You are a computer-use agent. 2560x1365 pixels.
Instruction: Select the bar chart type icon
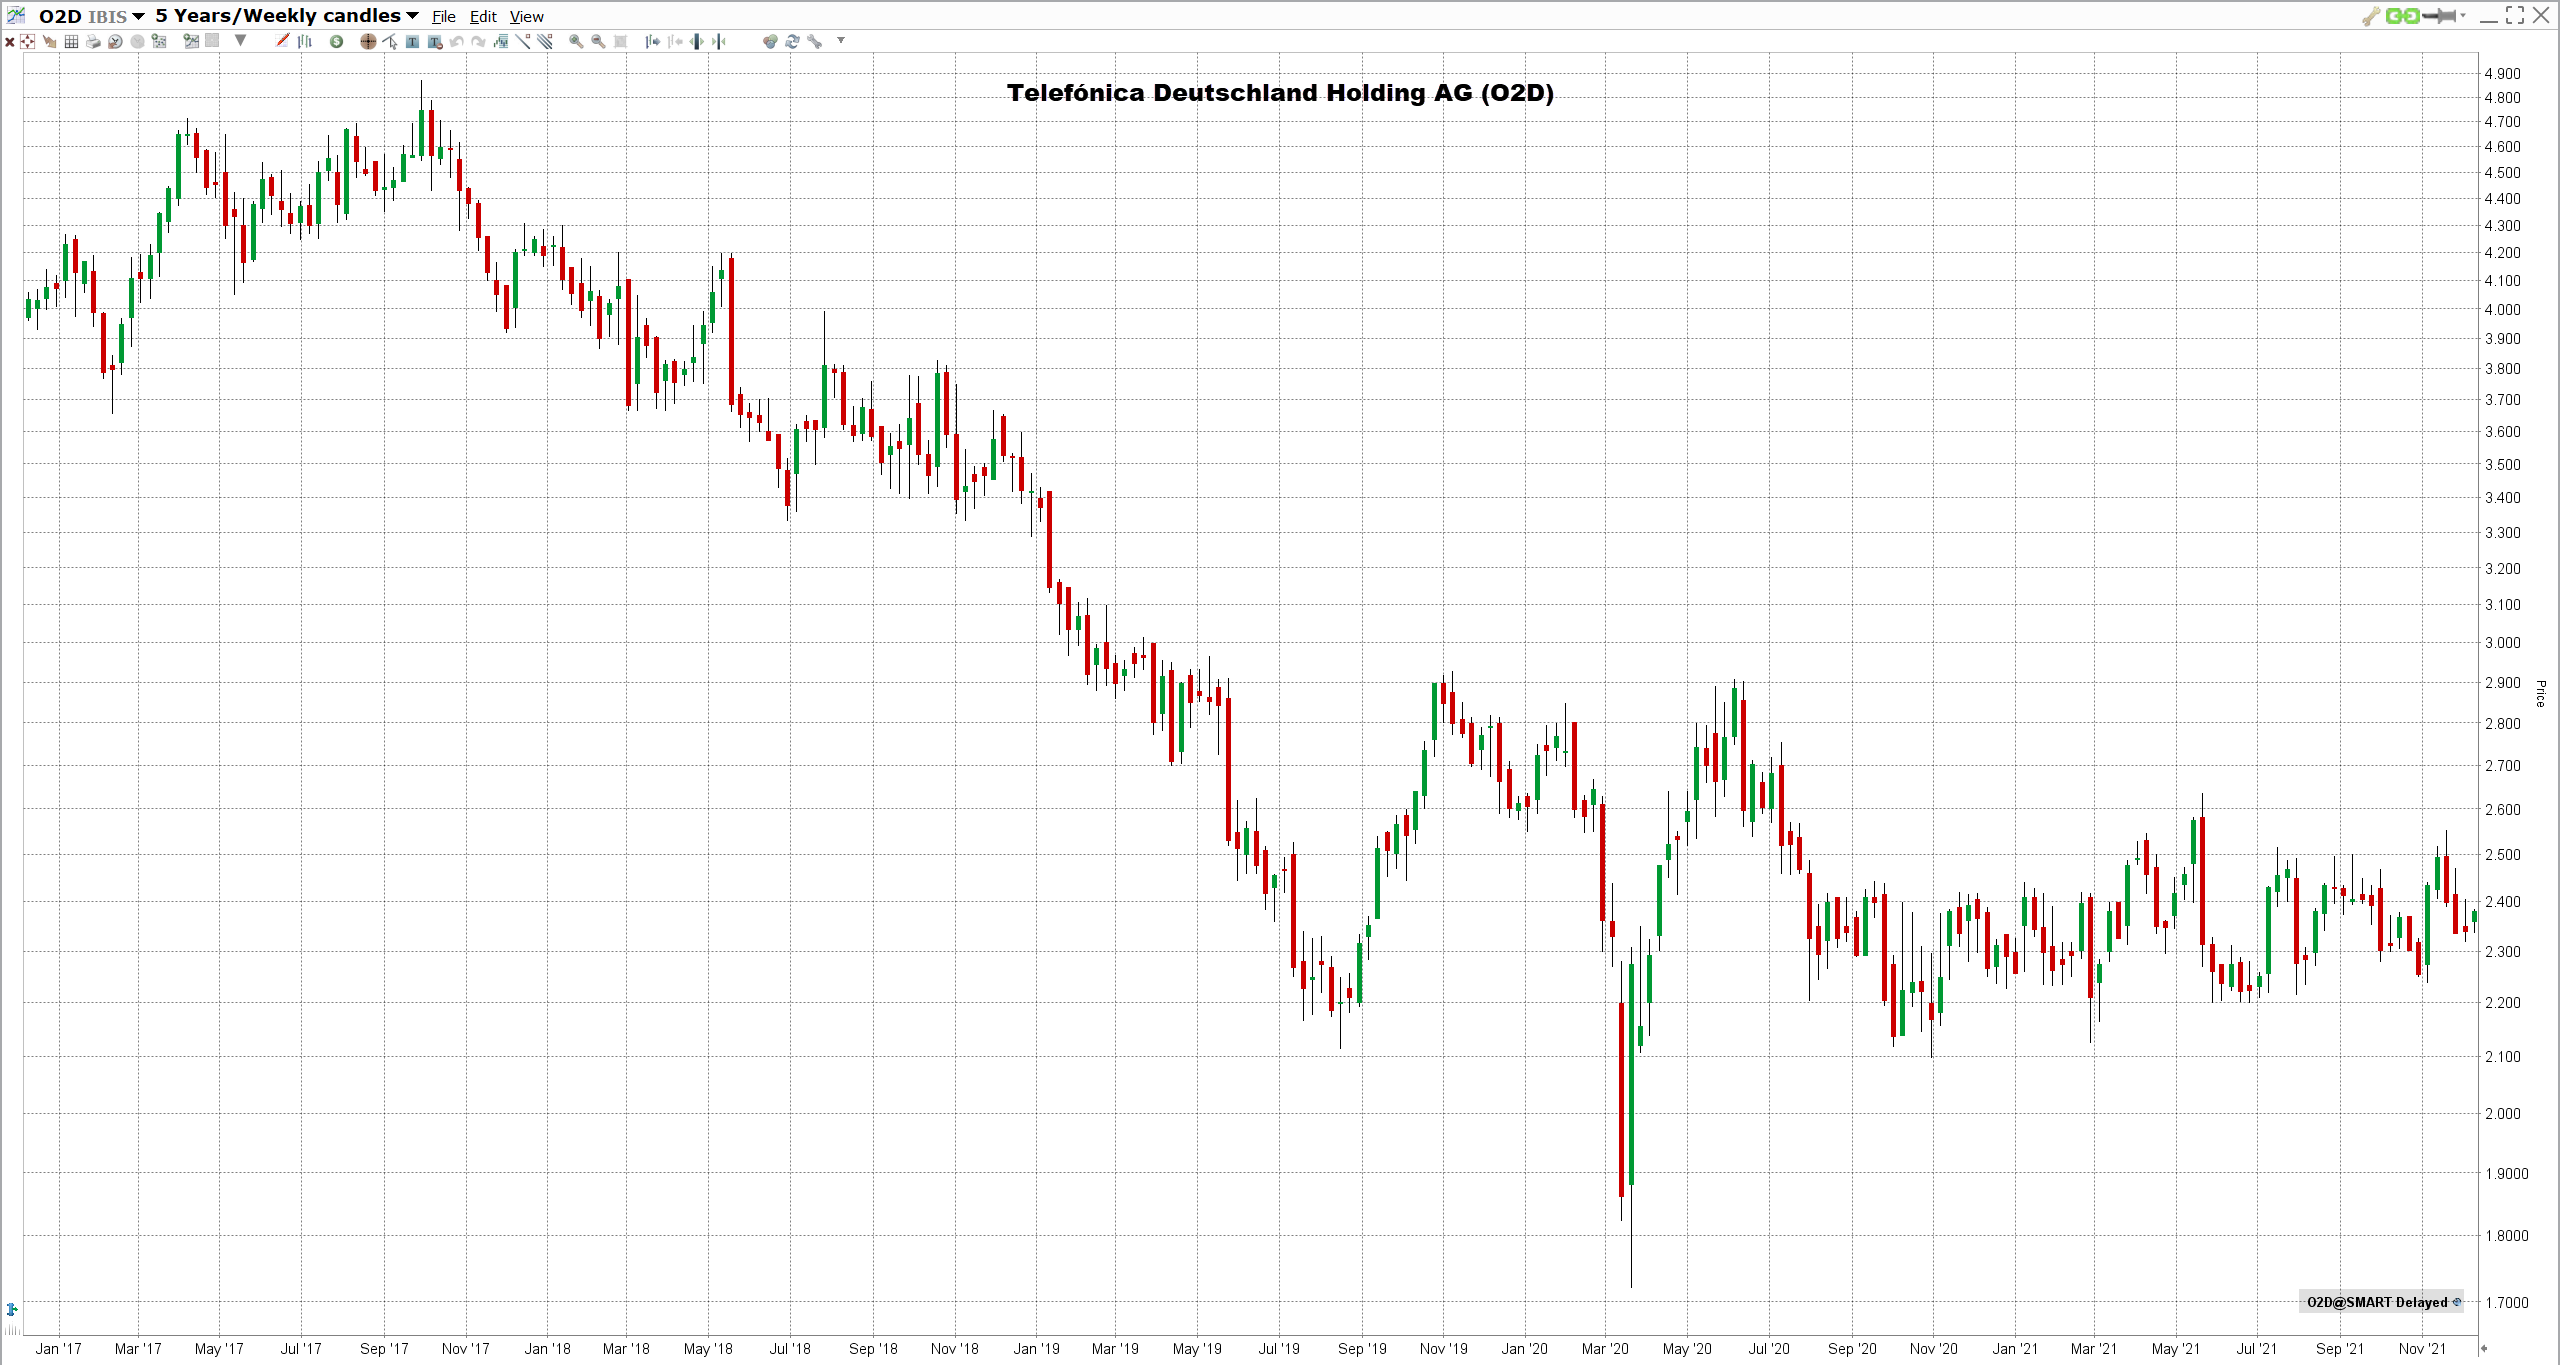tap(305, 41)
